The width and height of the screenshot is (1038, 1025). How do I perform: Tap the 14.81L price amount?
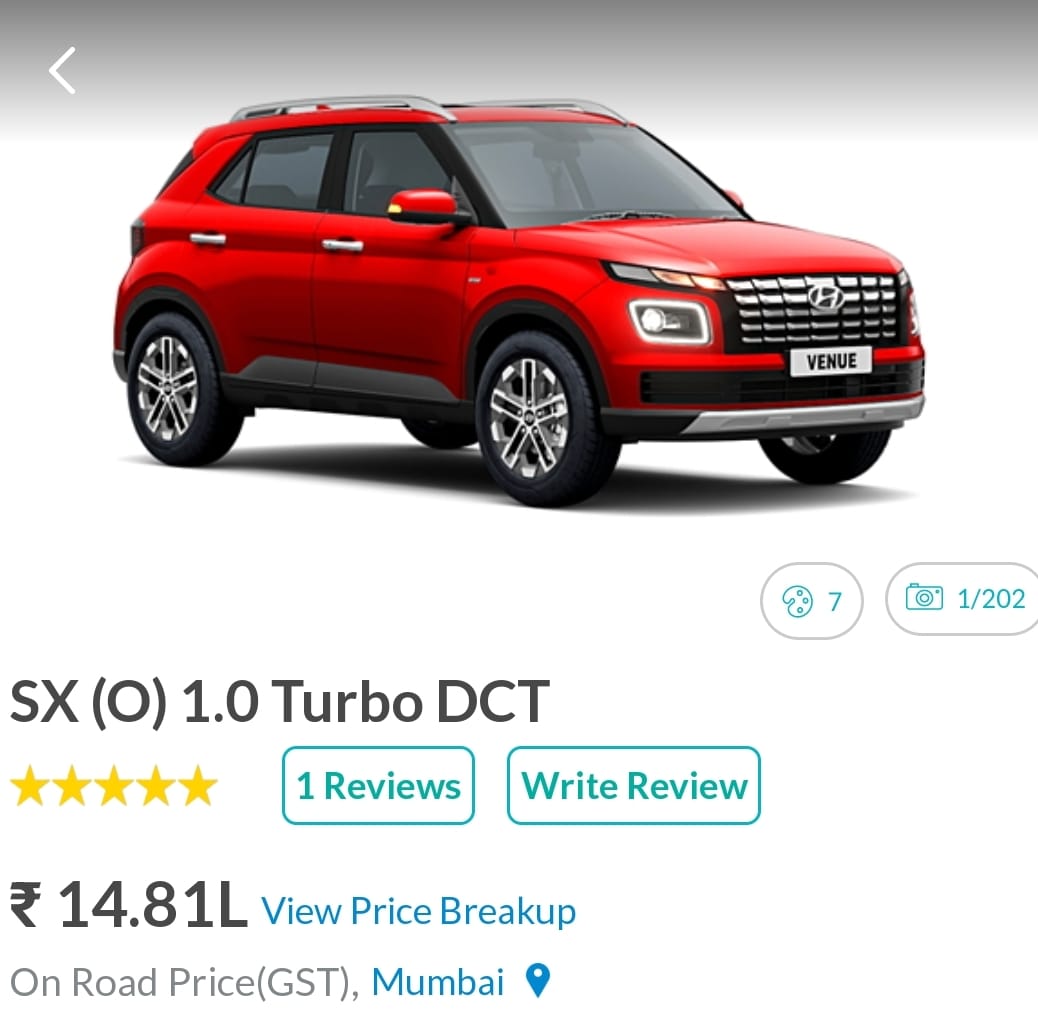pos(153,904)
